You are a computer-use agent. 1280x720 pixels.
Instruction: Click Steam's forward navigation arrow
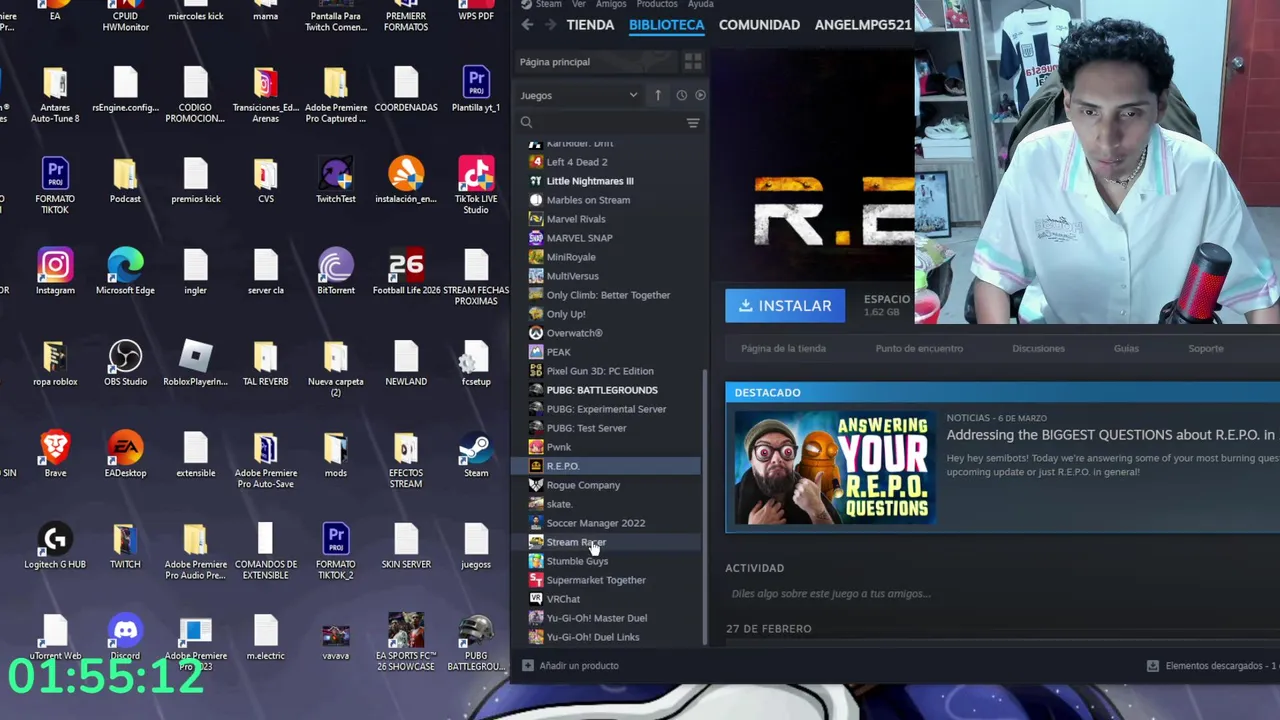(x=553, y=25)
